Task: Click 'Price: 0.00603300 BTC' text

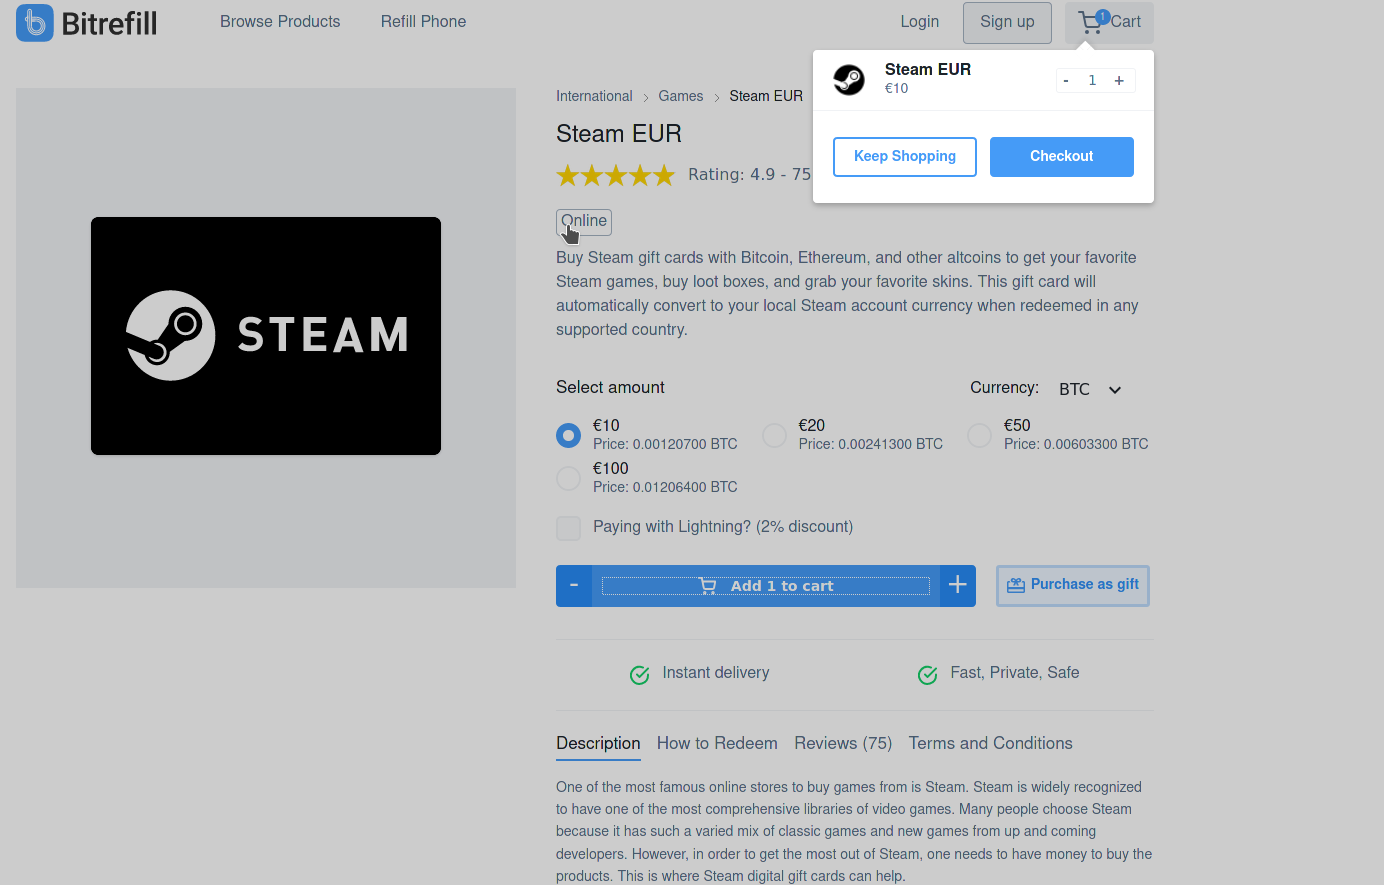Action: coord(1076,444)
